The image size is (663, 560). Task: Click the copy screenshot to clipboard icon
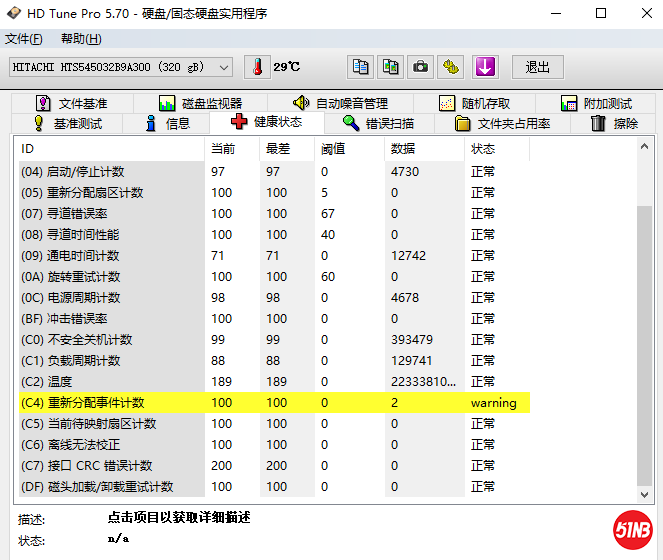pyautogui.click(x=391, y=67)
